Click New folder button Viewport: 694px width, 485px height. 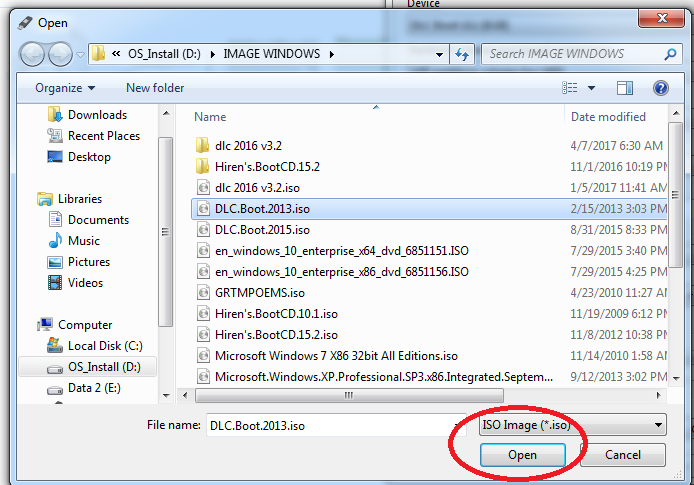pos(155,88)
